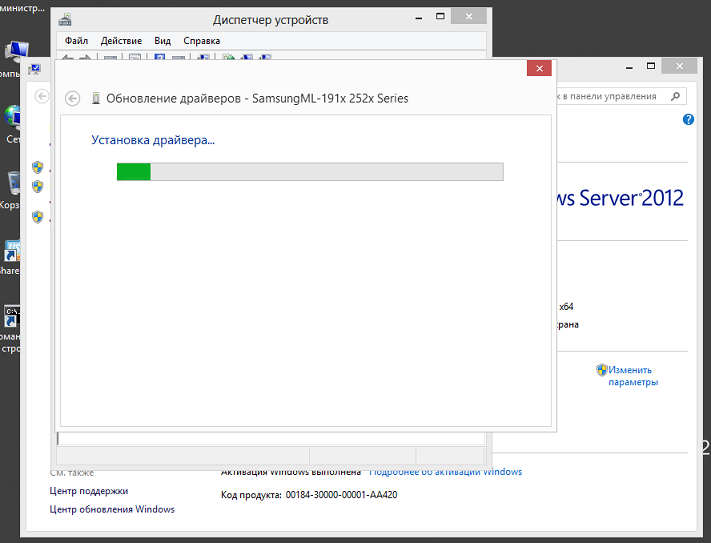Click the blue help question mark icon
711x543 pixels.
click(688, 119)
